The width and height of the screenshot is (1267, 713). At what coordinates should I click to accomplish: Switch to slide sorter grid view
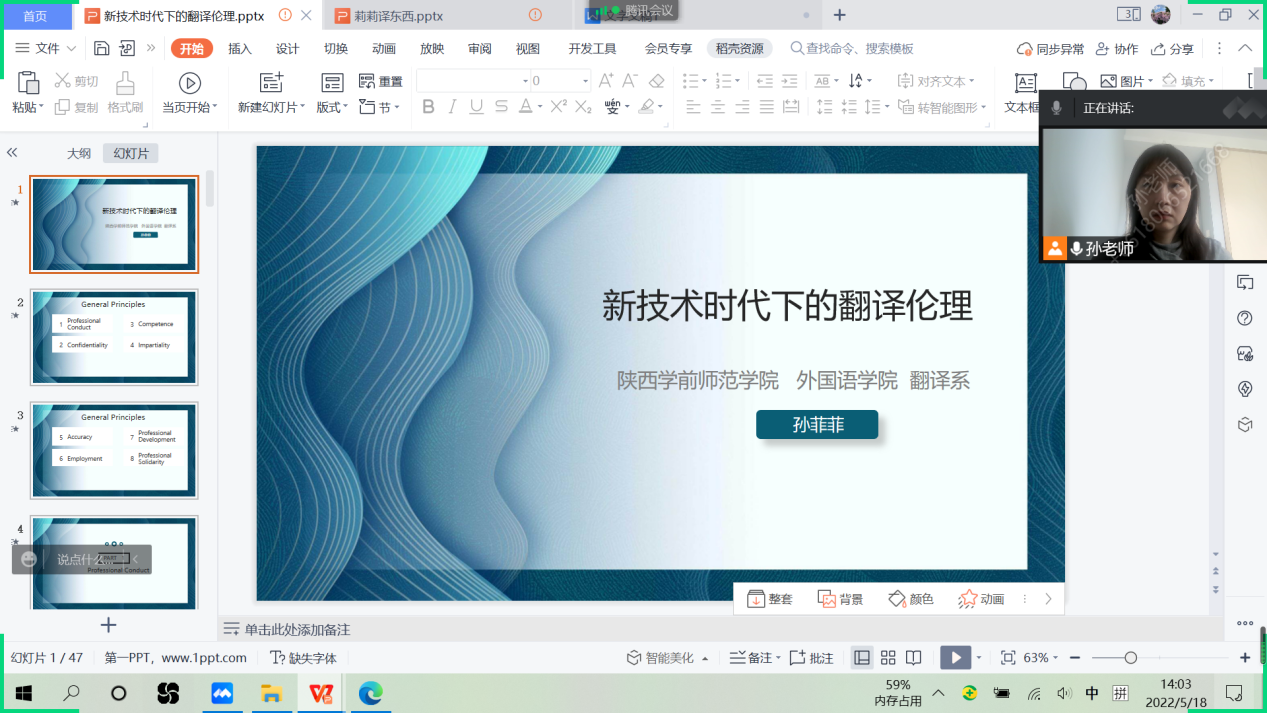click(x=888, y=657)
